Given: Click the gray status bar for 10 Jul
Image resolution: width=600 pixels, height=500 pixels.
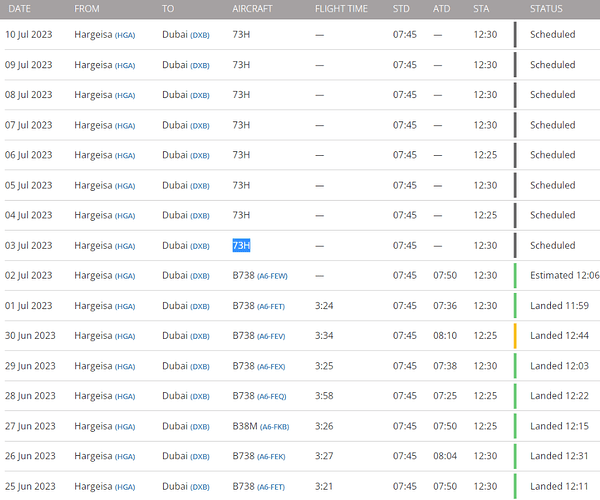Looking at the screenshot, I should click(x=515, y=35).
